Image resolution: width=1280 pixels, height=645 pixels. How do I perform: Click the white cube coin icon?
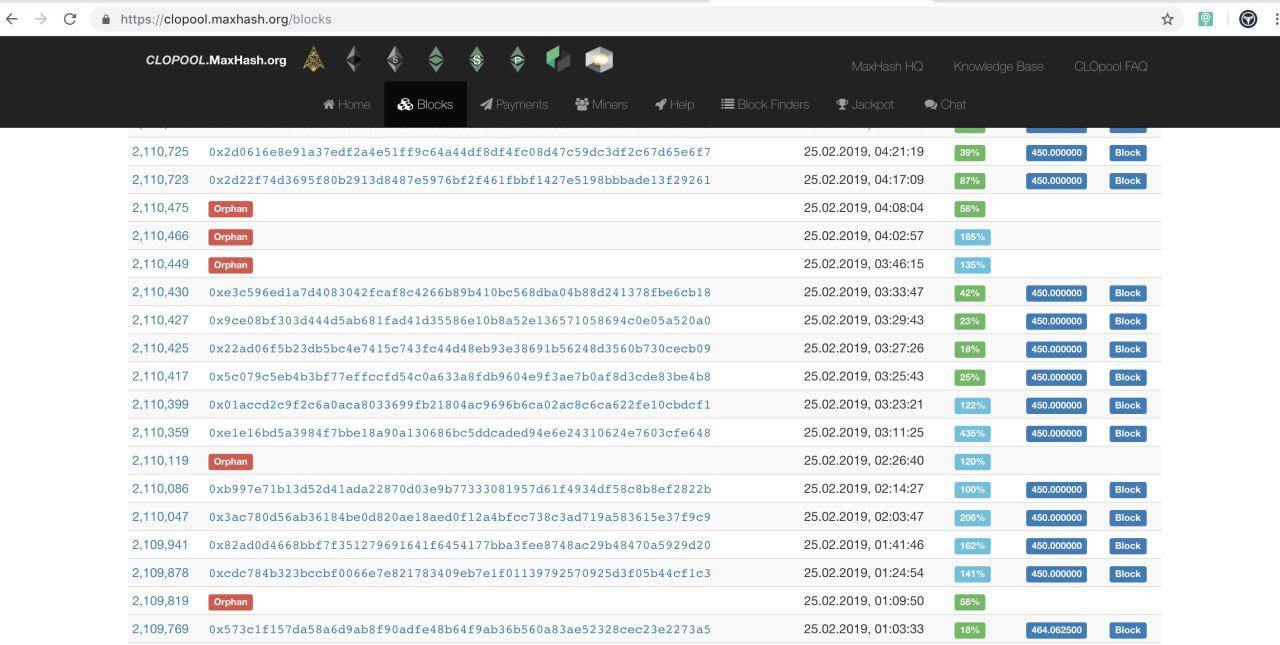[599, 60]
